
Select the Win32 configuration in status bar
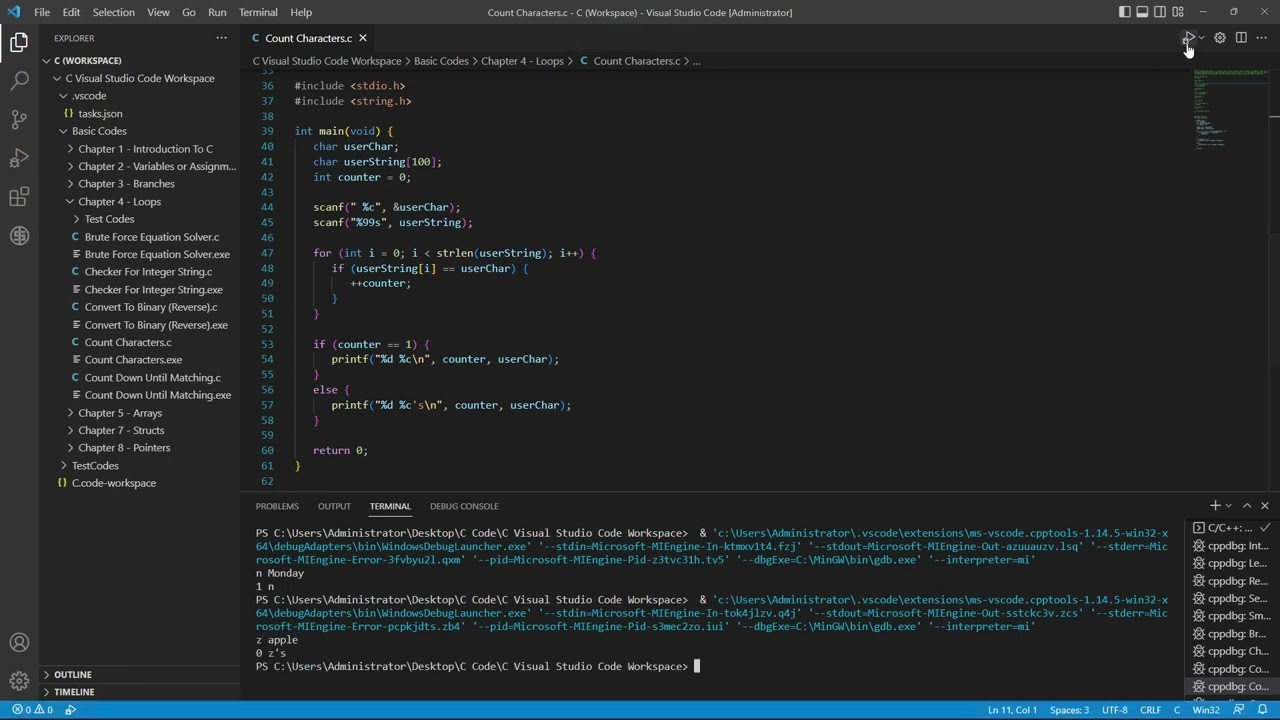(1206, 710)
